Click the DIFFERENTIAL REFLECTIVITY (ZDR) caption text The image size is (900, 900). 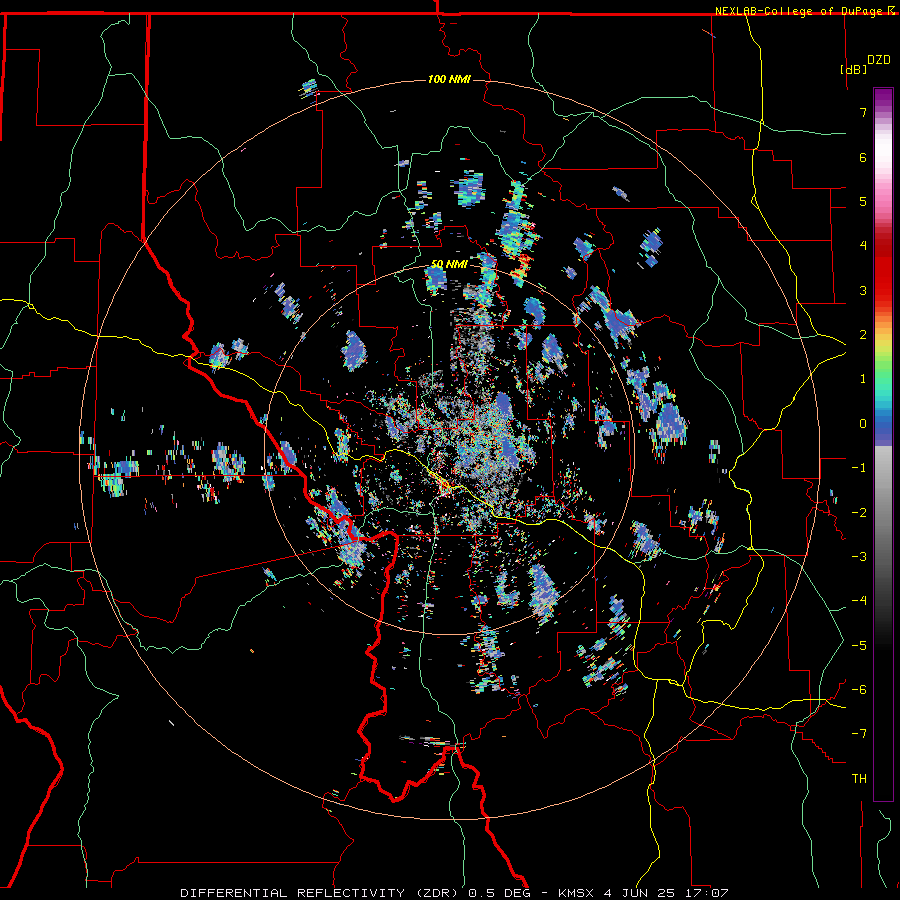pyautogui.click(x=322, y=893)
